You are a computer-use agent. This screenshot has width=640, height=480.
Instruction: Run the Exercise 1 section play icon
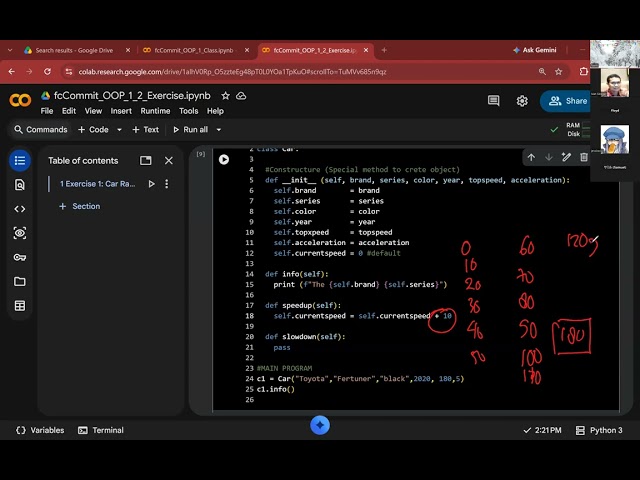tap(151, 184)
